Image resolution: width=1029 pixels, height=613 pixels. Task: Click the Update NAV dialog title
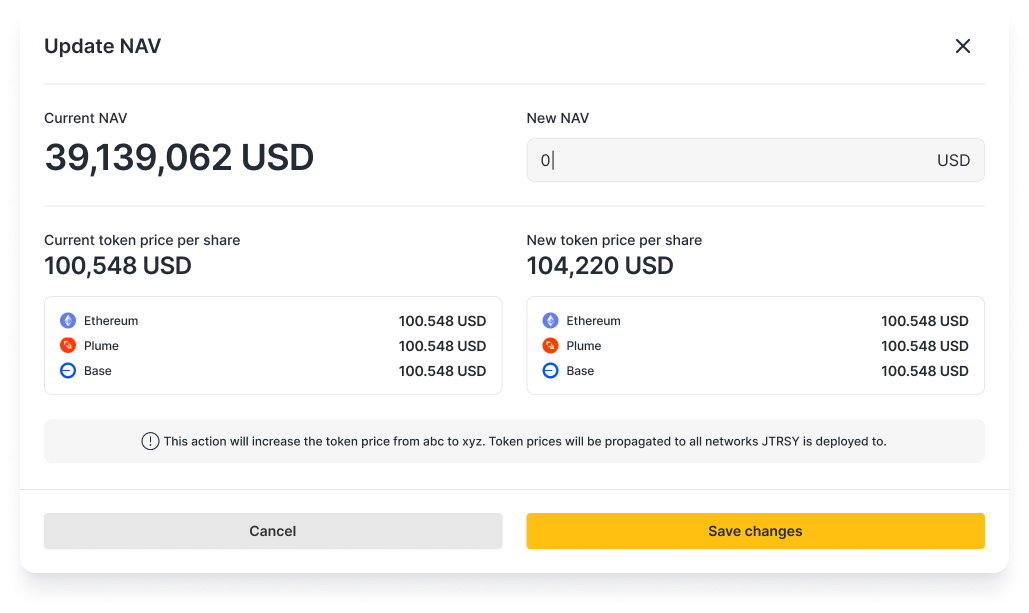[x=102, y=46]
